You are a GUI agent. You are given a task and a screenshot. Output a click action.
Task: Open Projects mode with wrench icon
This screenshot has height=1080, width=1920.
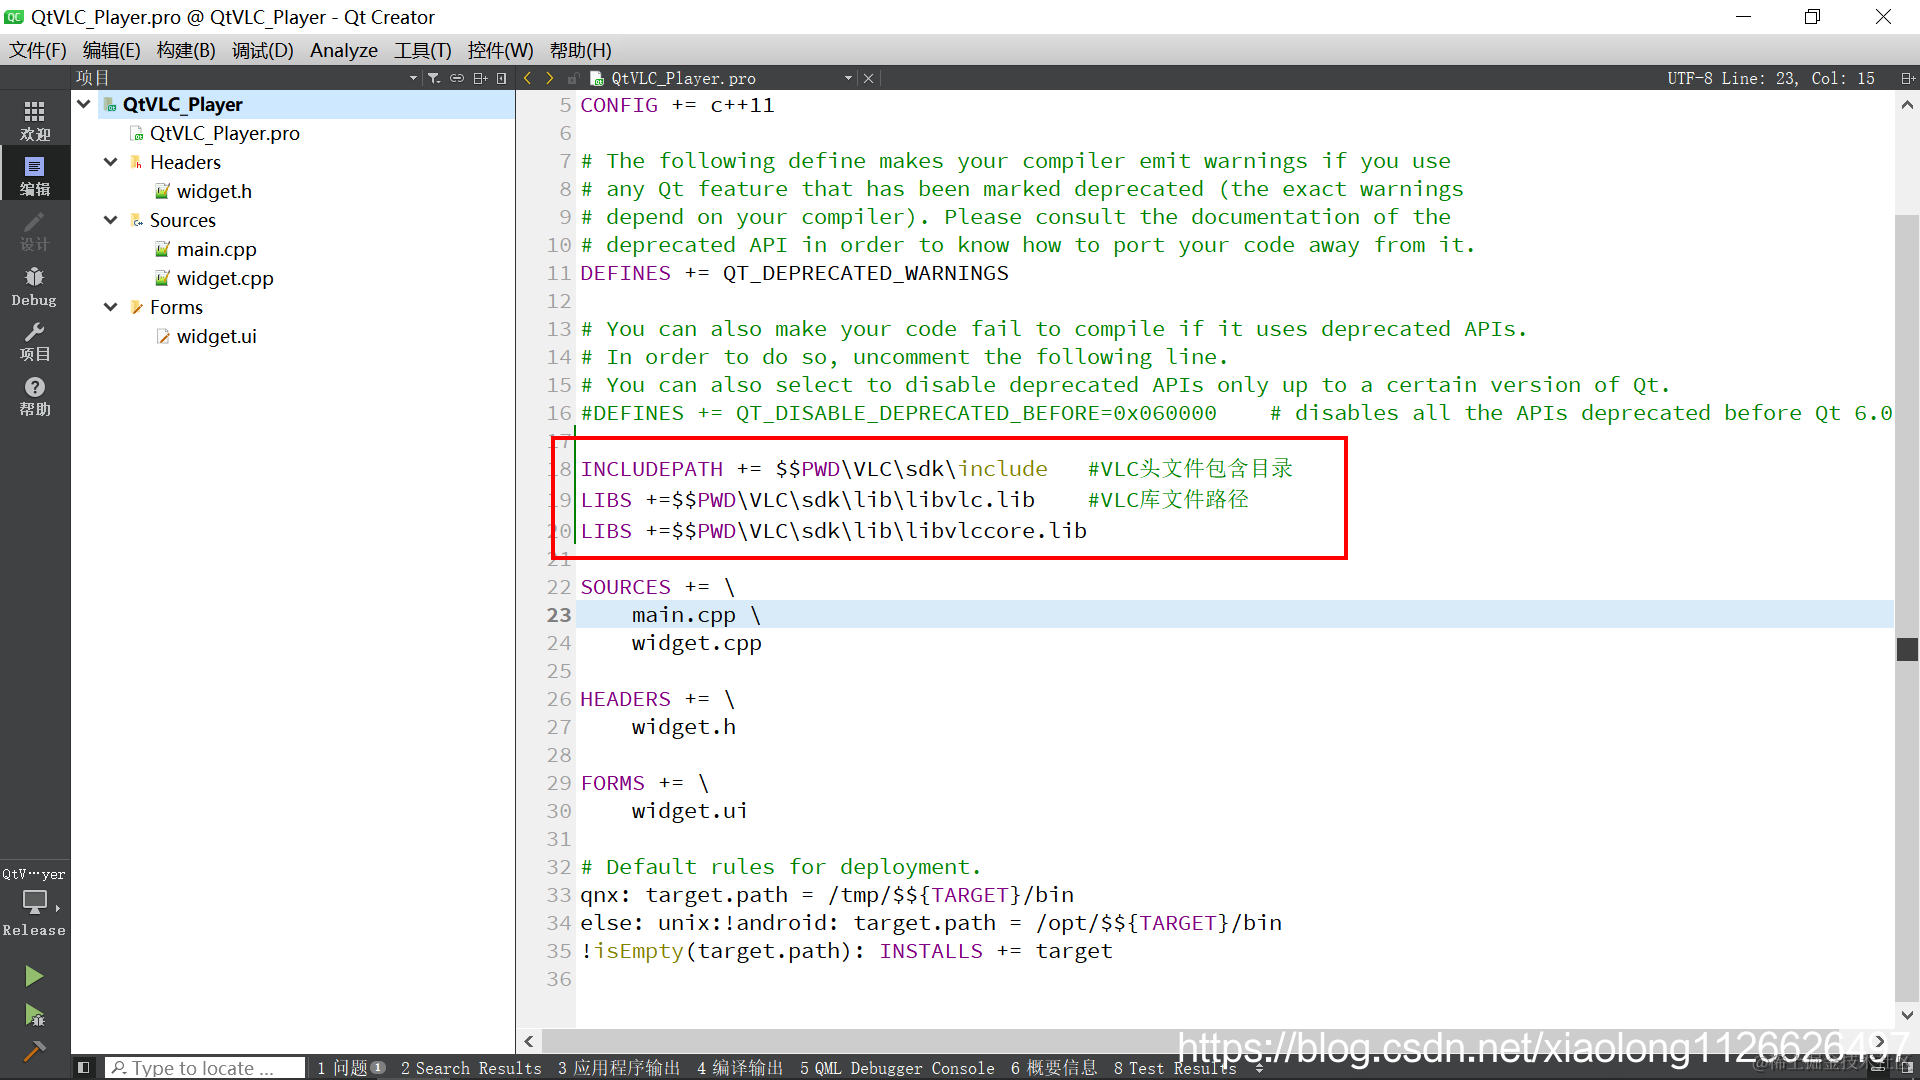coord(34,341)
